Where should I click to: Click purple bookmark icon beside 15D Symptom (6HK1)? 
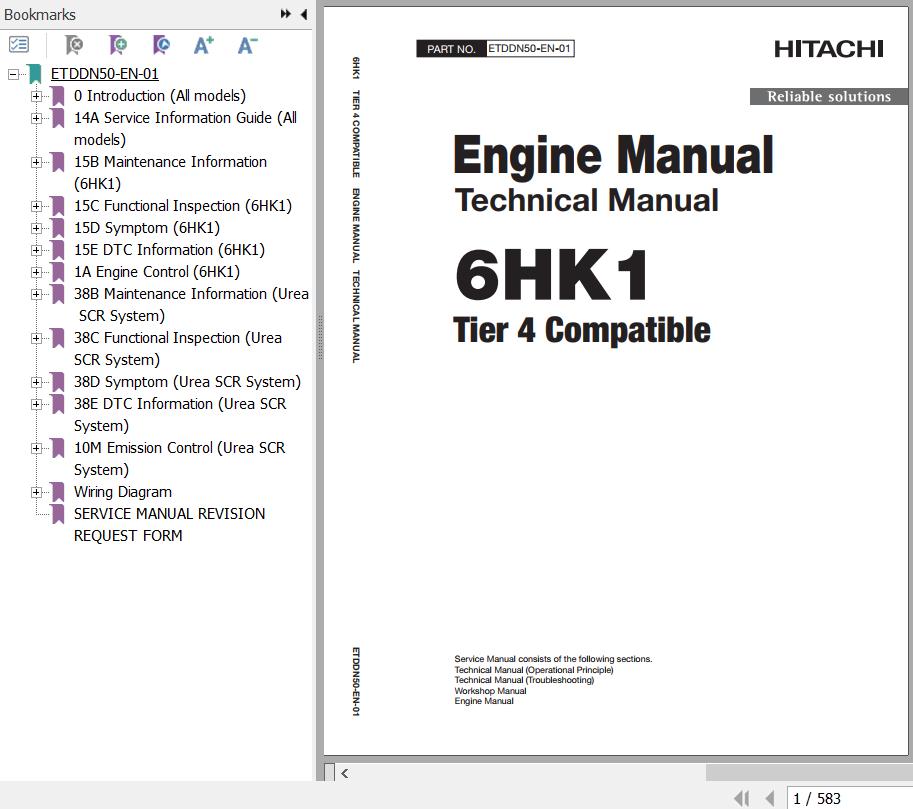(x=58, y=228)
